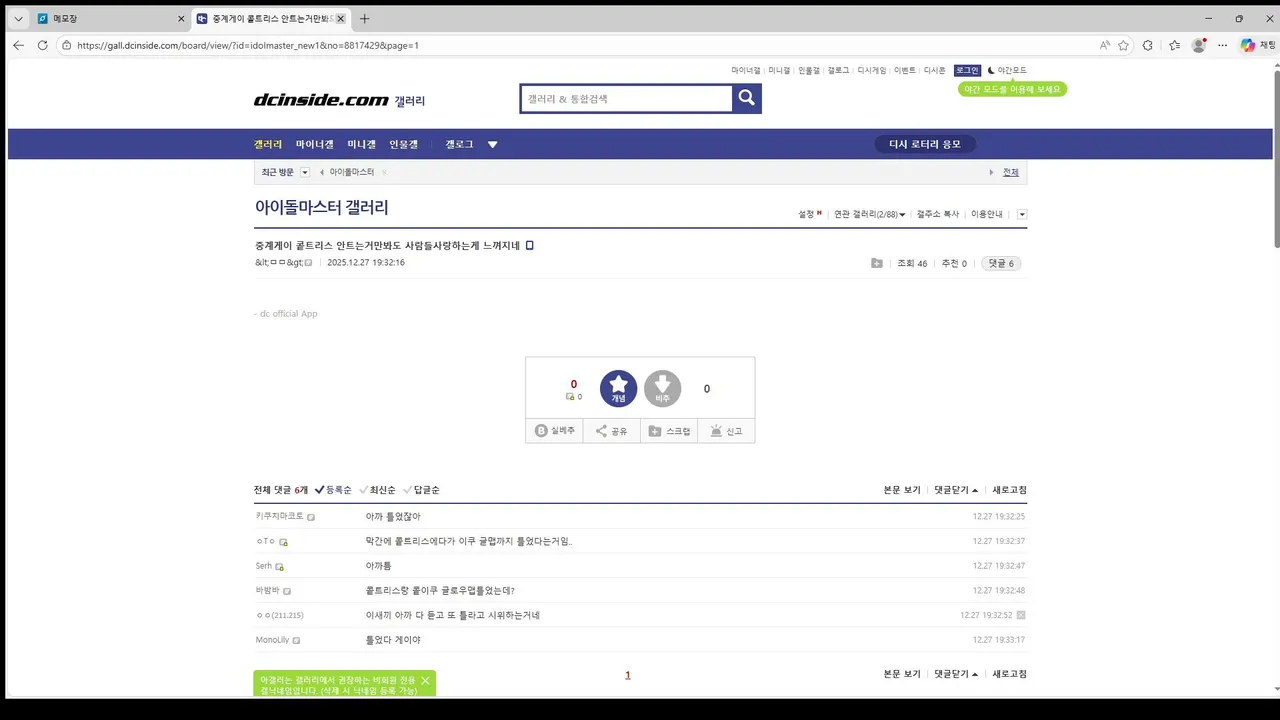Click in the 갤러리 & 통합검색 search field
Screen dimensions: 1280x720
(x=626, y=99)
